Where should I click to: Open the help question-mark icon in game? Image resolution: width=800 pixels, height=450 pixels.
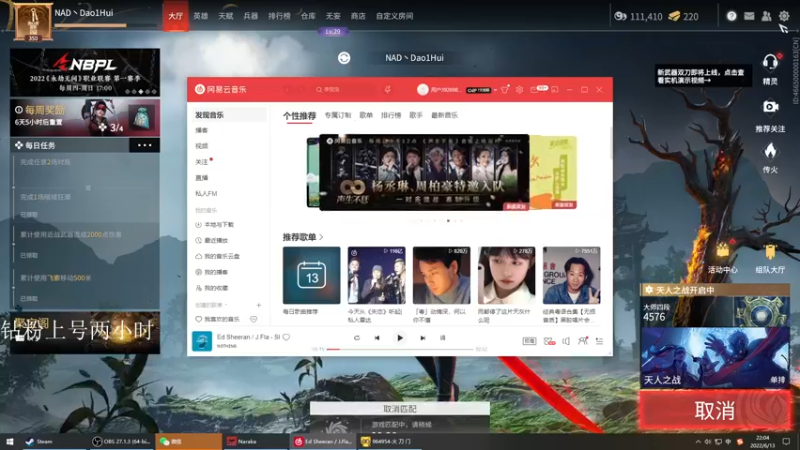[x=731, y=16]
